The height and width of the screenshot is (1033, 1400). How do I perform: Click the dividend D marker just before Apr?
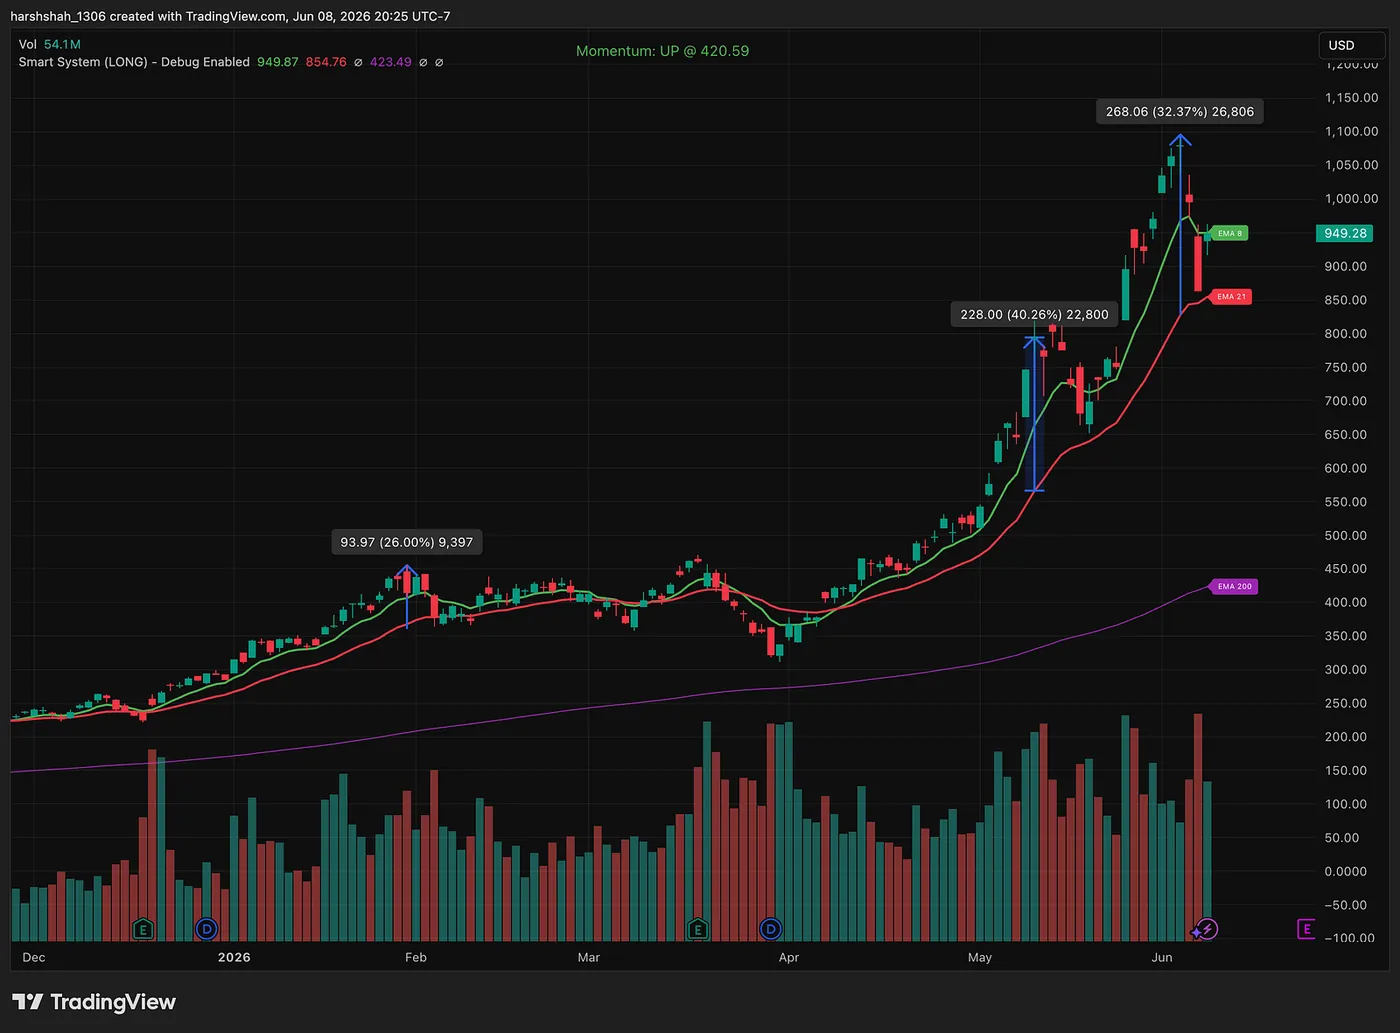(770, 929)
